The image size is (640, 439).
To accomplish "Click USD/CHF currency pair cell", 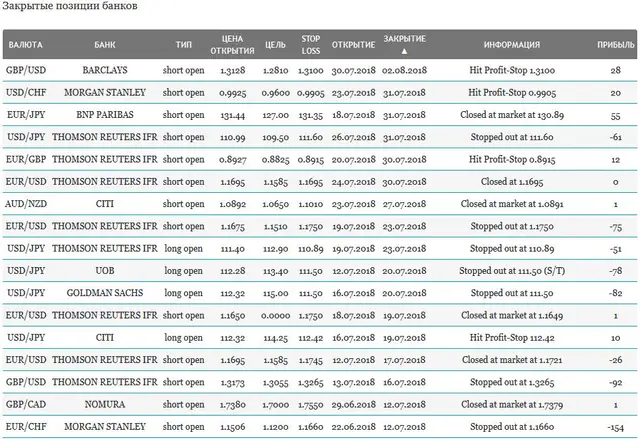I will (26, 93).
